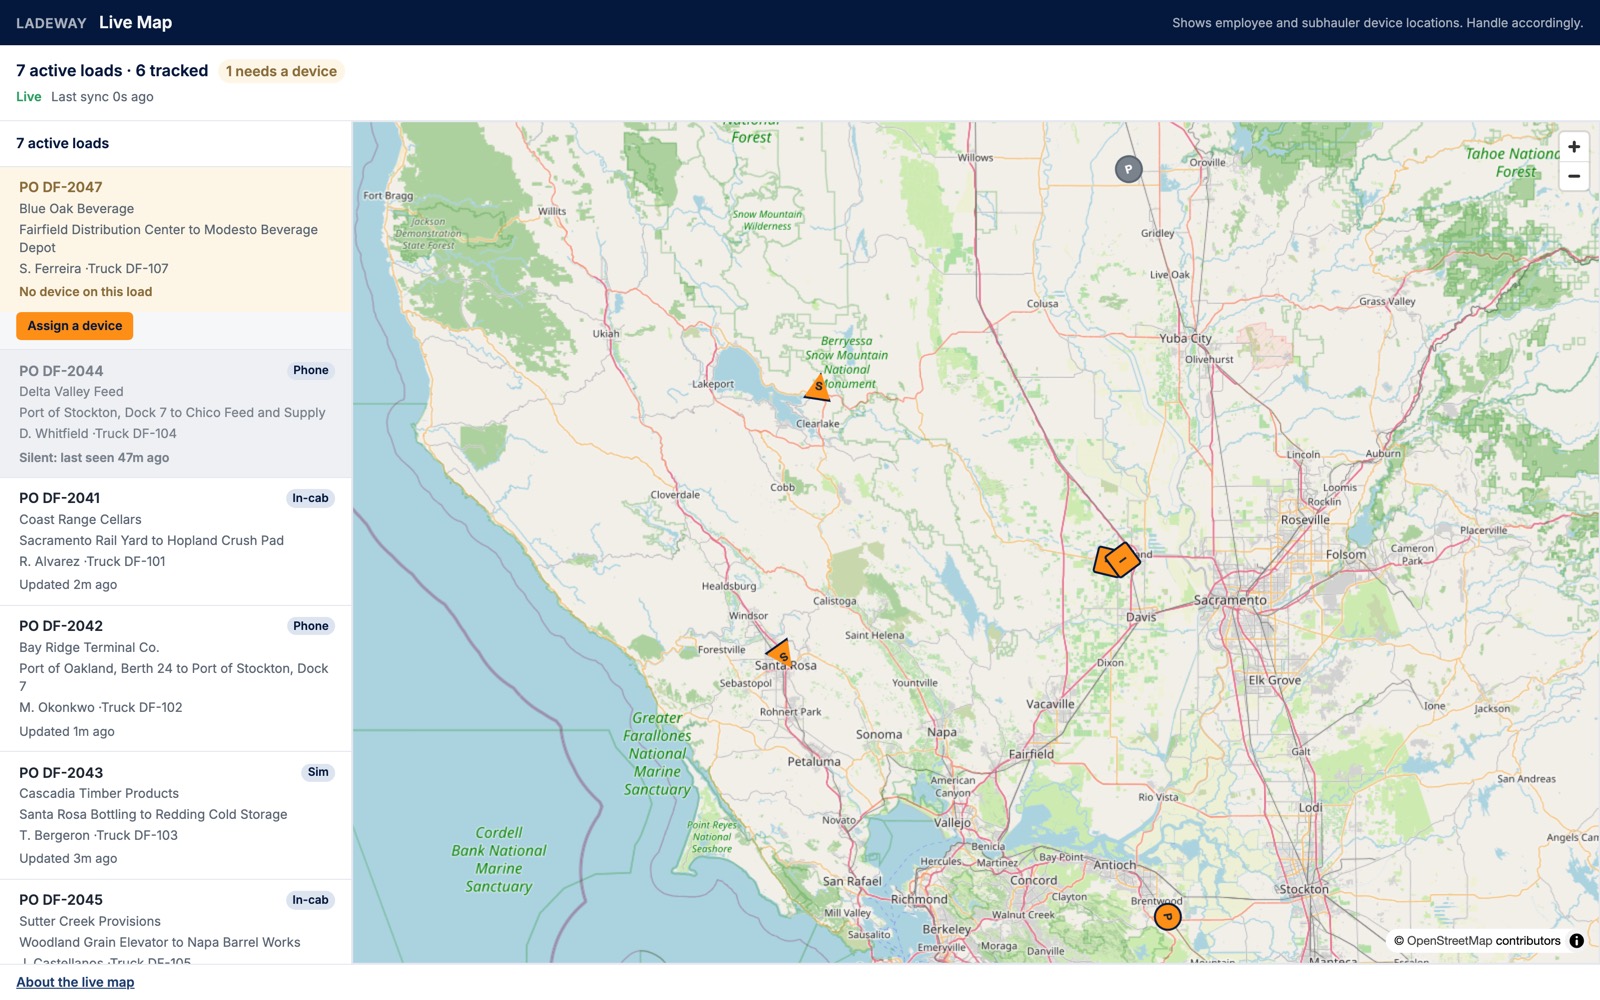1600x1000 pixels.
Task: Select load PO DF-2042 heading
Action: (61, 626)
